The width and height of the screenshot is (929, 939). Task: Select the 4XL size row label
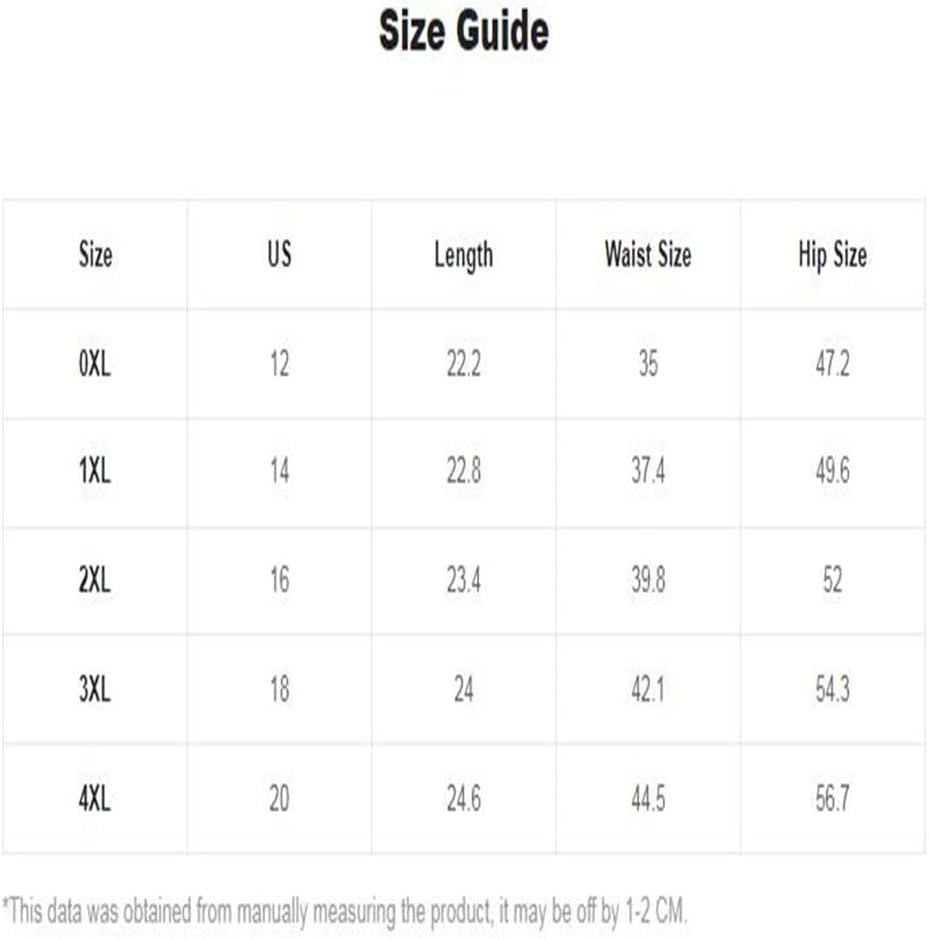click(95, 799)
